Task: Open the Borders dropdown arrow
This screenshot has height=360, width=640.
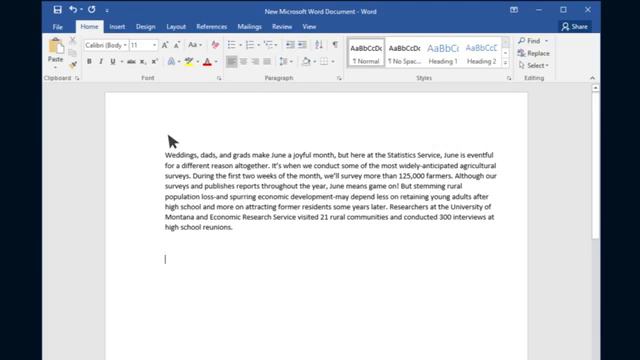Action: (x=333, y=62)
